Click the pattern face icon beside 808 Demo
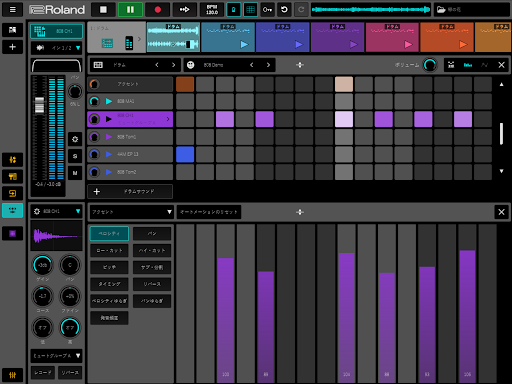 coord(191,65)
